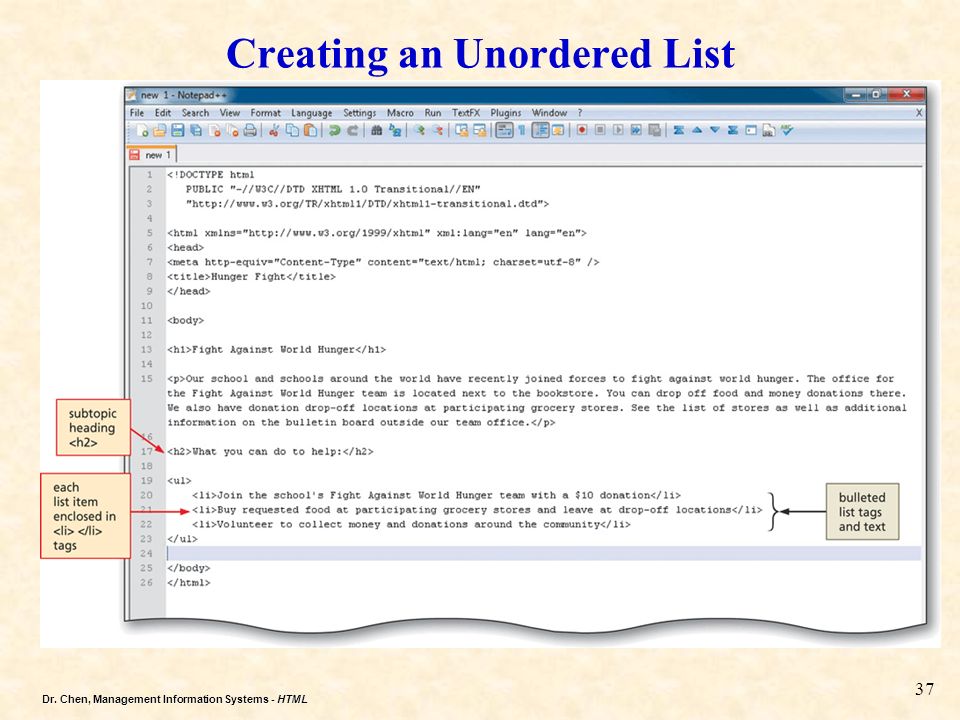
Task: Click the Replace toolbar icon
Action: 395,130
